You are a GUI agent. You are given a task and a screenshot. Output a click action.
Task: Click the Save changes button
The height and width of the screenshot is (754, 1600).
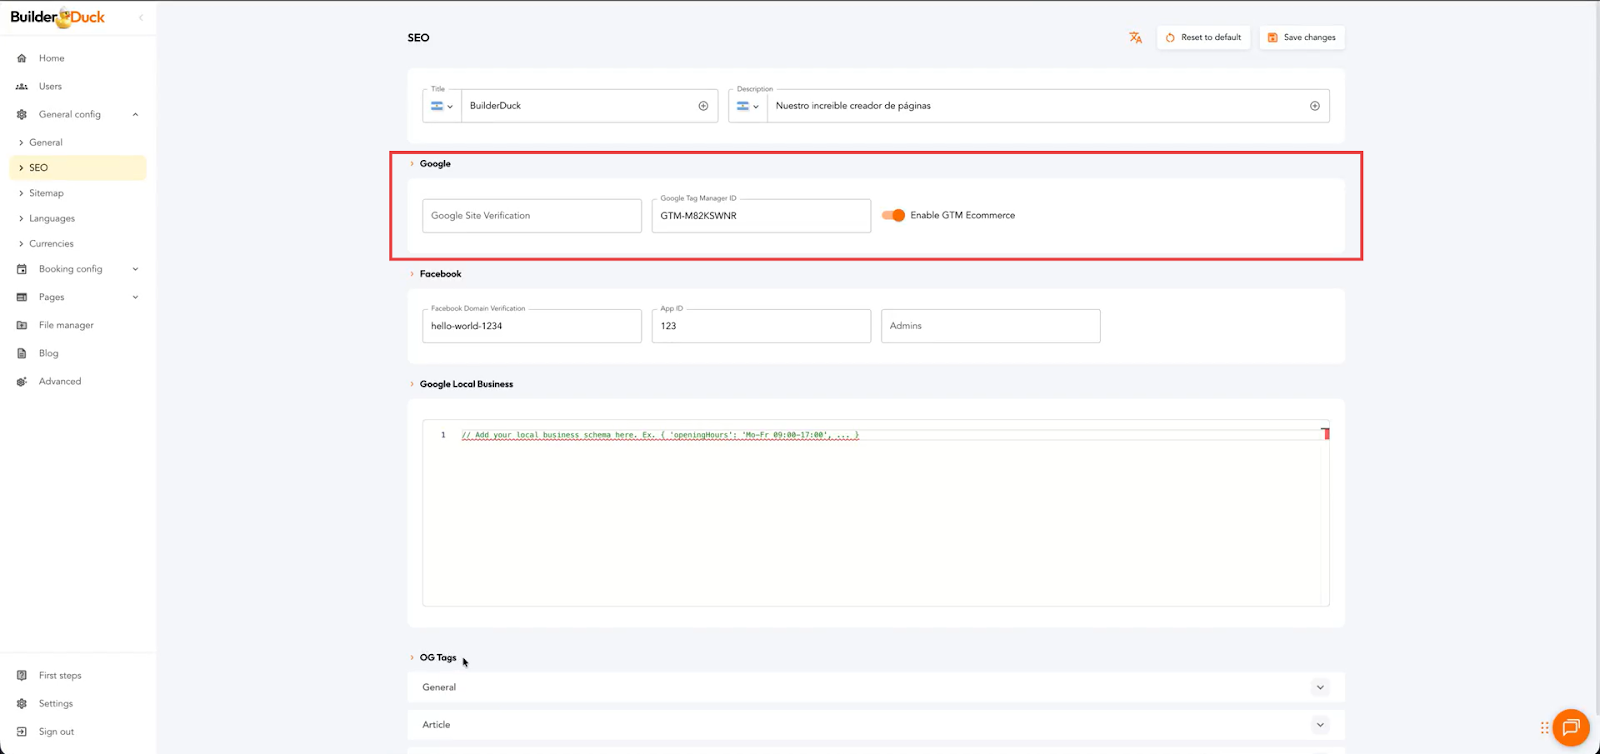(x=1301, y=38)
